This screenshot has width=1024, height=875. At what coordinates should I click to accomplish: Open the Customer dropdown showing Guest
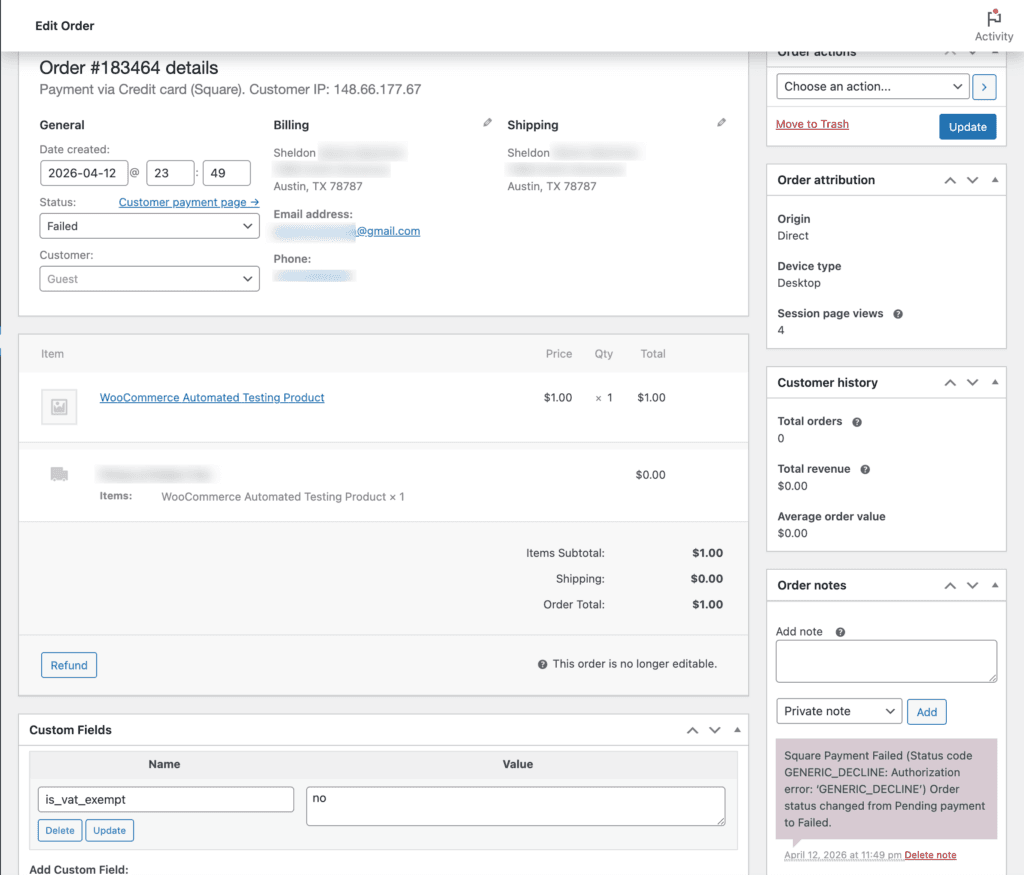[x=148, y=277]
